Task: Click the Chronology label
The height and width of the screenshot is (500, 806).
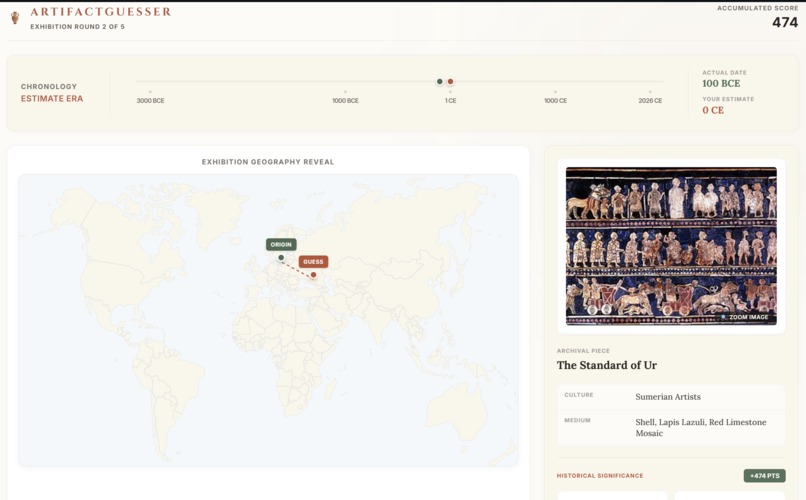Action: point(49,86)
